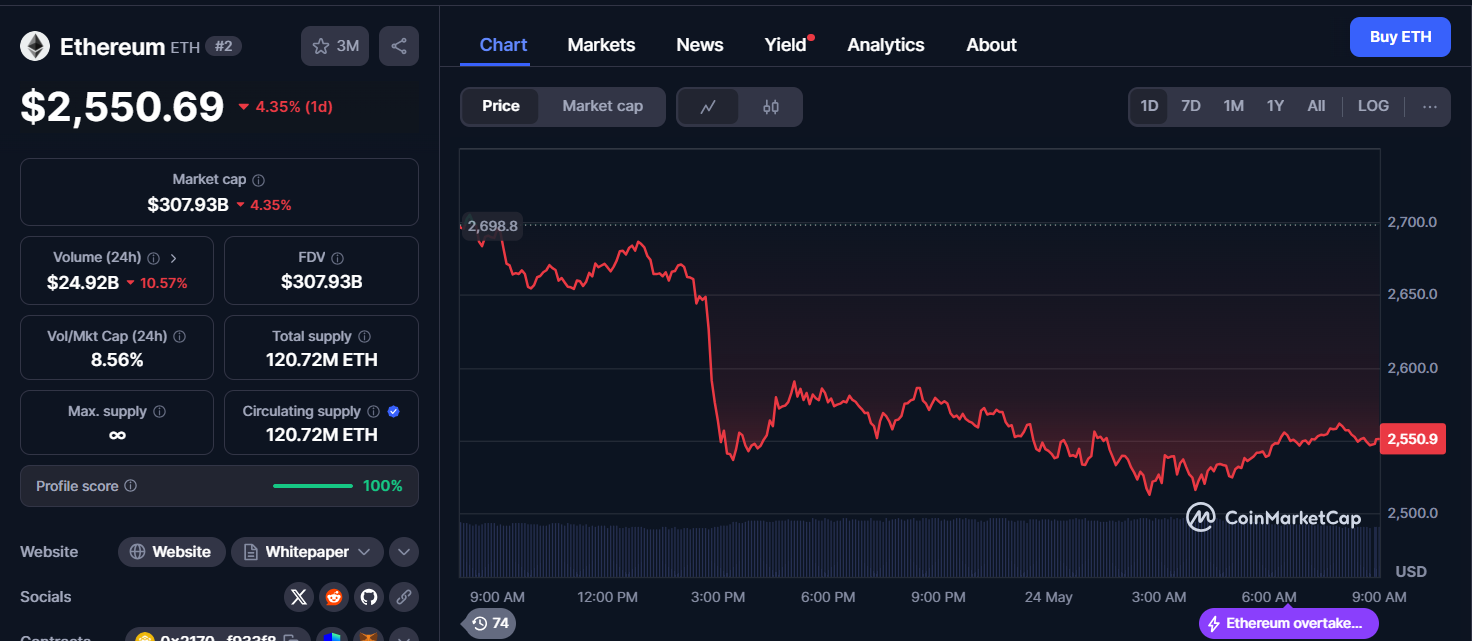Open the Ethereum overtakes news pill
The height and width of the screenshot is (641, 1472).
tap(1288, 624)
